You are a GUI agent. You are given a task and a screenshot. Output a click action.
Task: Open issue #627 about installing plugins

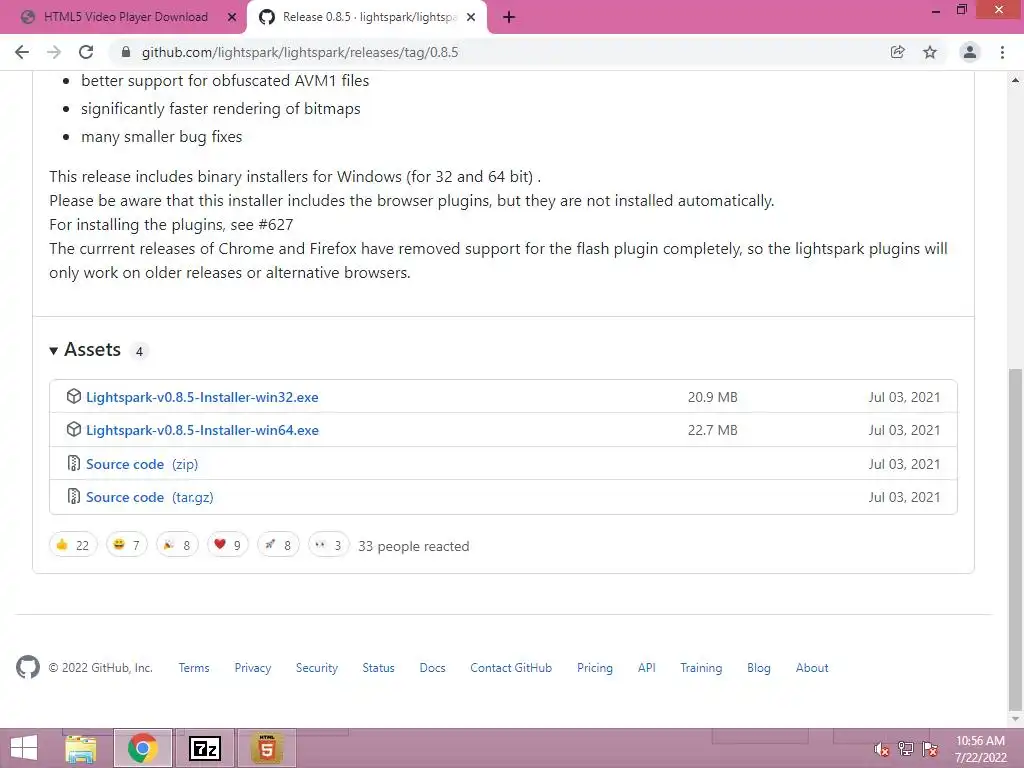pyautogui.click(x=276, y=225)
